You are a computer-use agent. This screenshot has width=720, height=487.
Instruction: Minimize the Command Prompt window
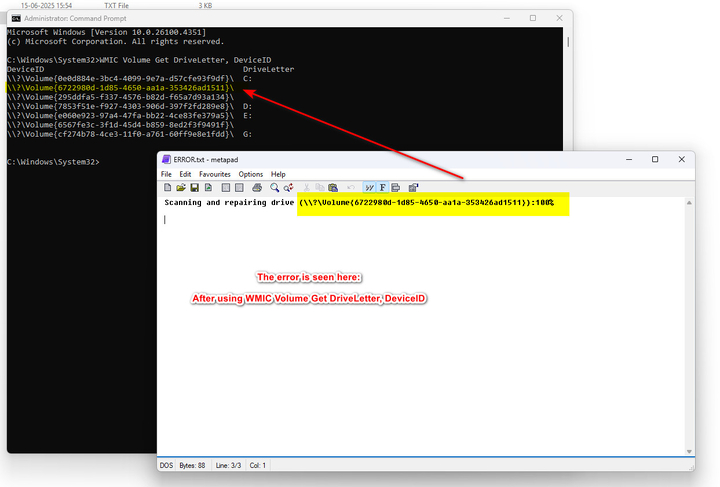[507, 18]
